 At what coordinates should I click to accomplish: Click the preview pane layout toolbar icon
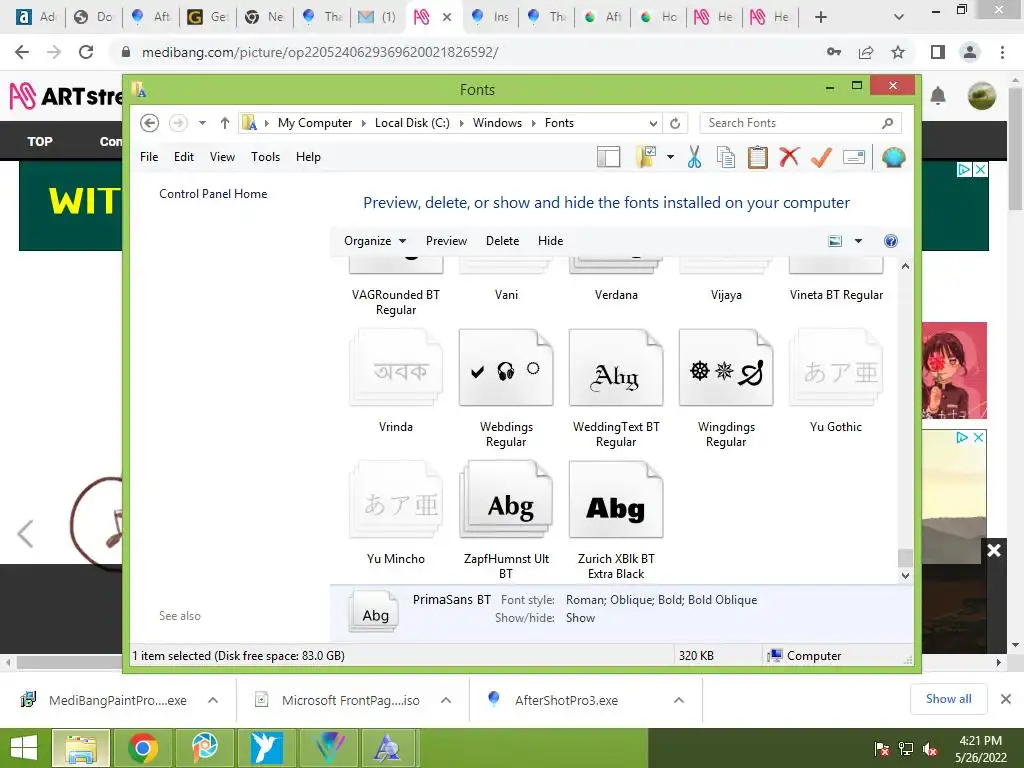click(x=608, y=157)
